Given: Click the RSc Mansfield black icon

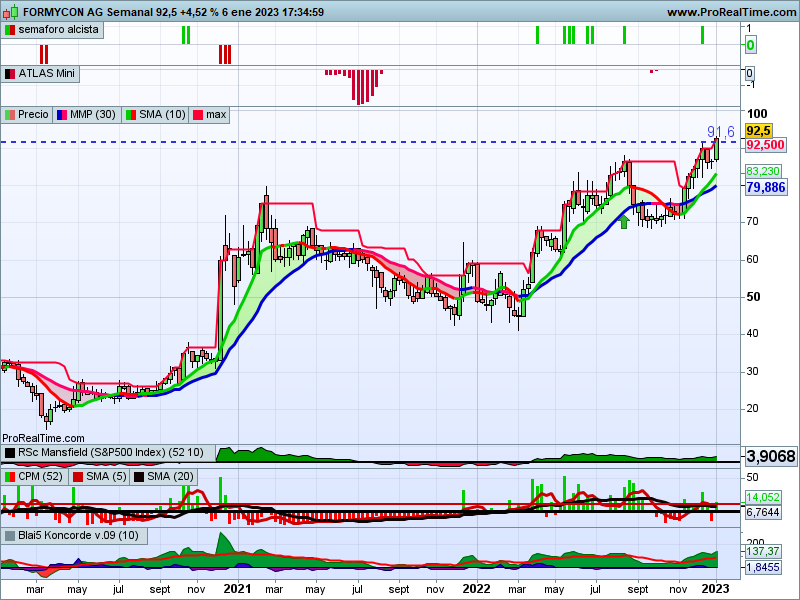Looking at the screenshot, I should point(10,453).
